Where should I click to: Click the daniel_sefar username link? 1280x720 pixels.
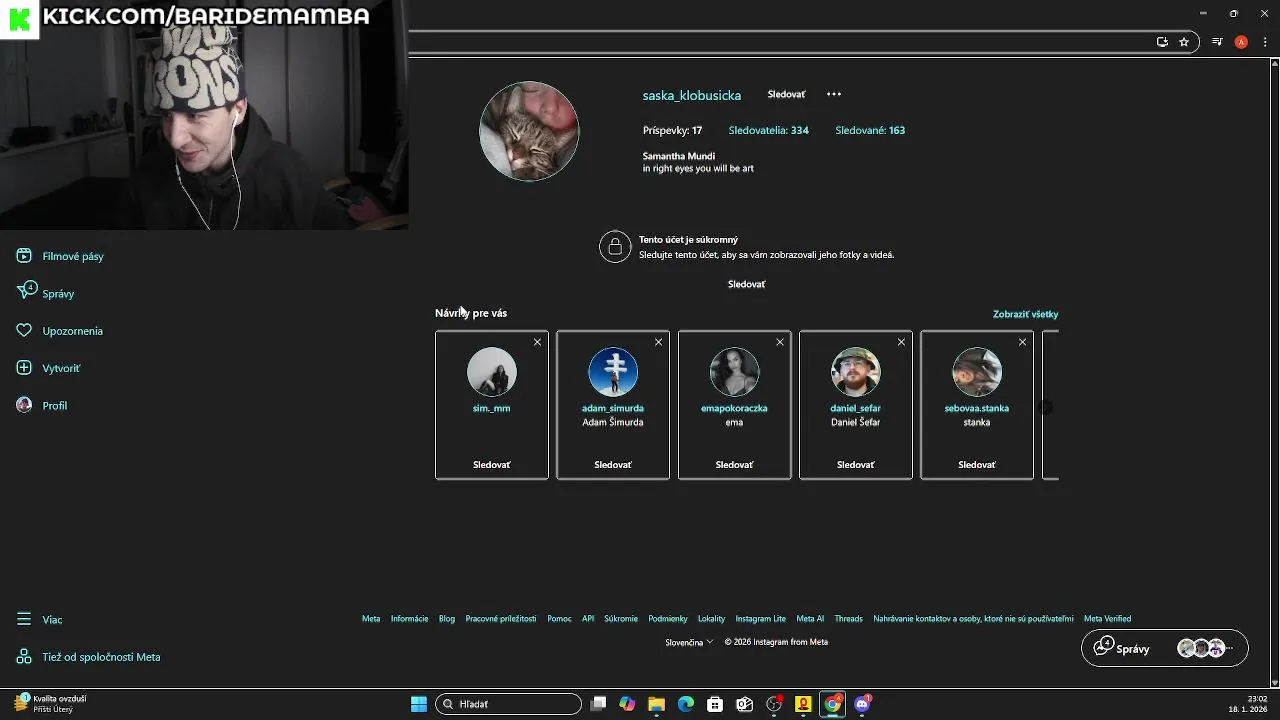(856, 408)
